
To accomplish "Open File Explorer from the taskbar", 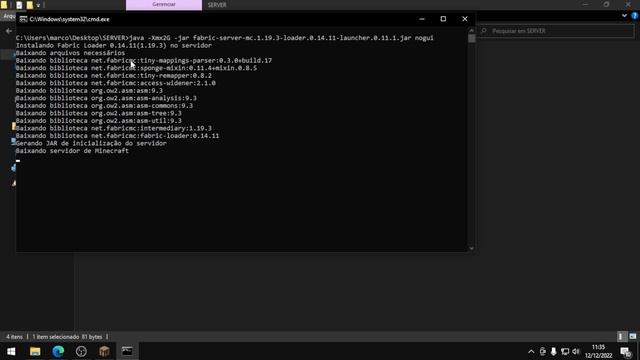I will click(x=35, y=351).
